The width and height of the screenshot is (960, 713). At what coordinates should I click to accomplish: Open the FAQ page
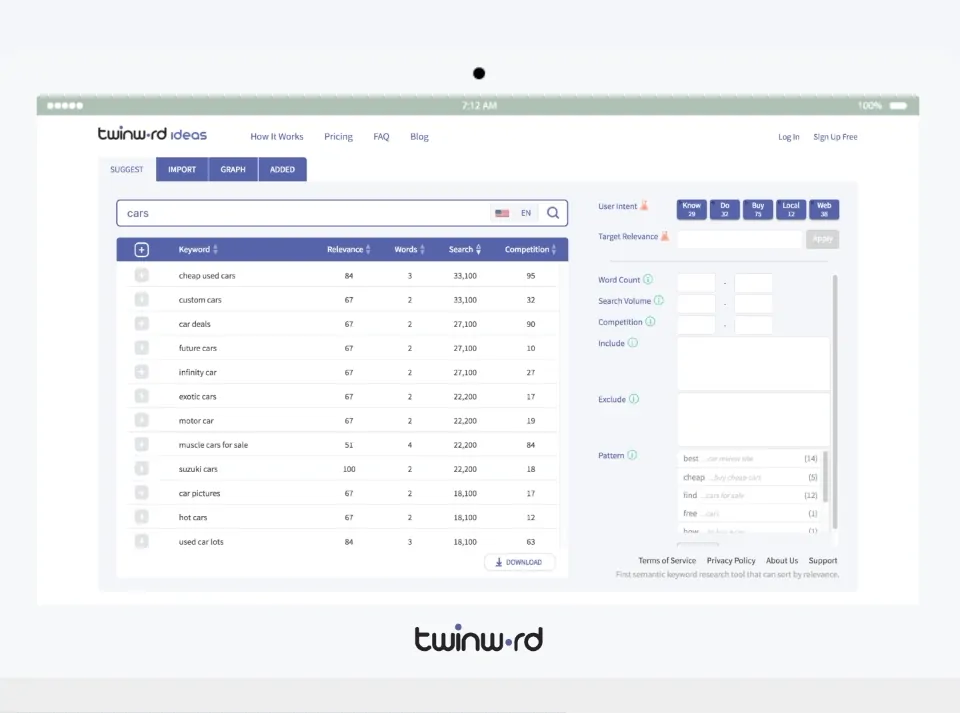381,136
